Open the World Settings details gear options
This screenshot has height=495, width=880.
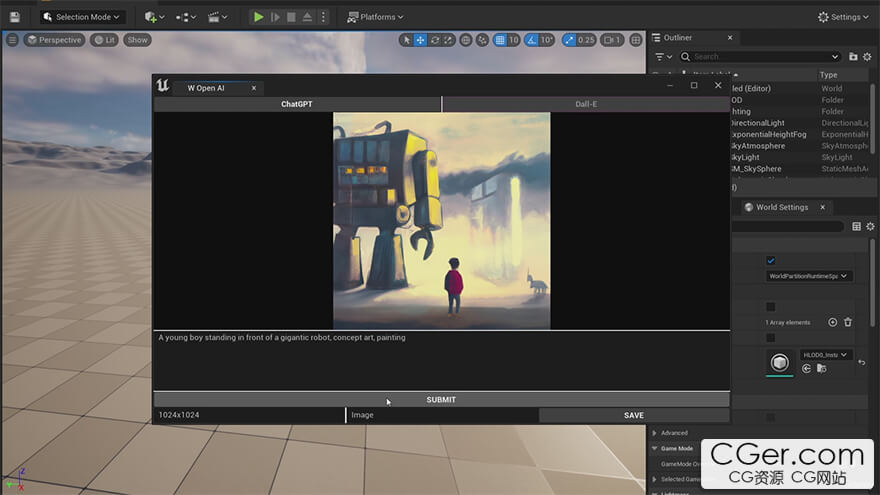coord(870,226)
